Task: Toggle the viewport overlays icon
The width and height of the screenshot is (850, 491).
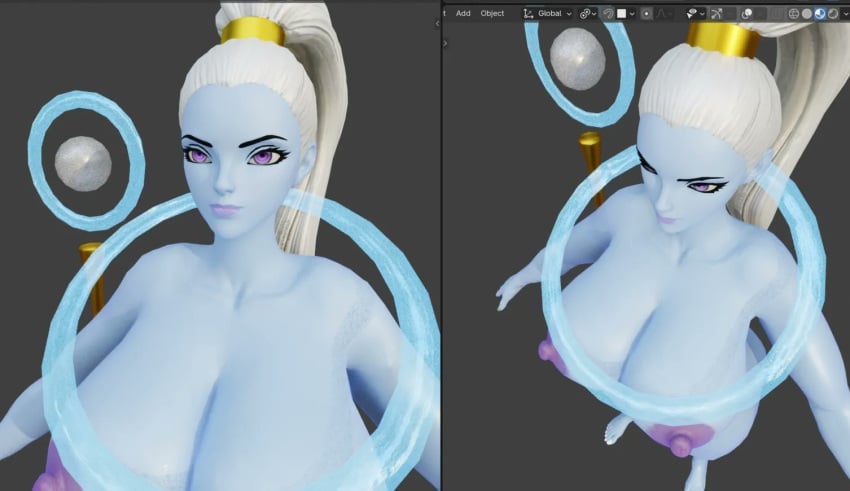Action: [x=747, y=14]
